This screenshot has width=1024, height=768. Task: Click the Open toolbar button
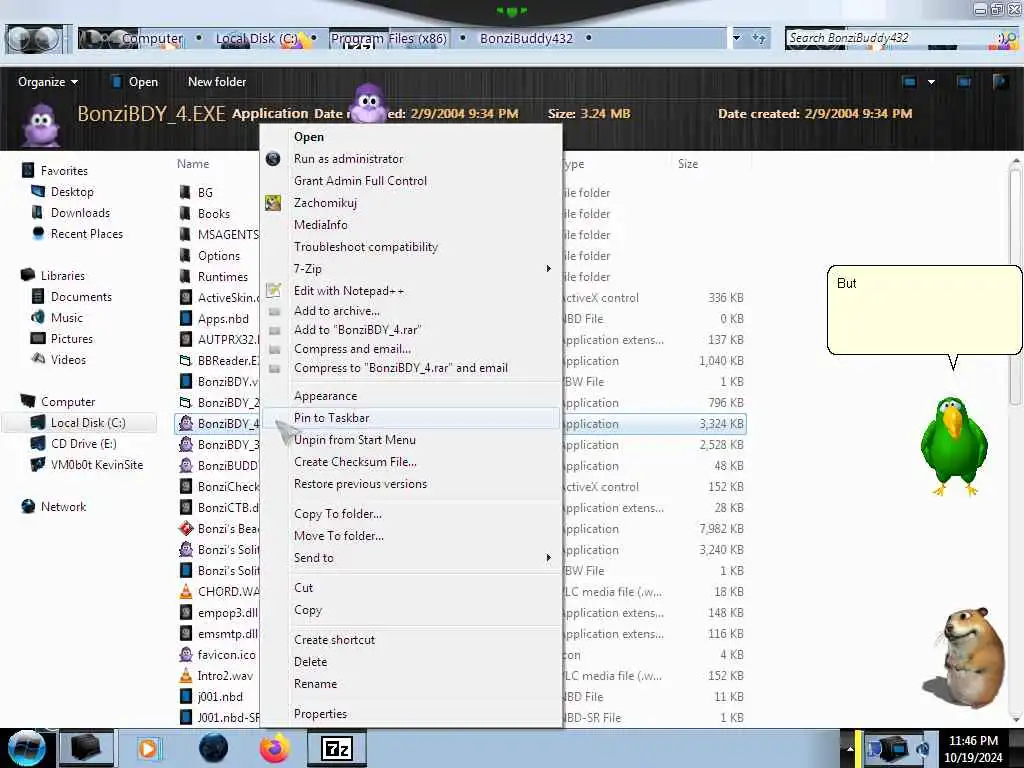(x=135, y=82)
